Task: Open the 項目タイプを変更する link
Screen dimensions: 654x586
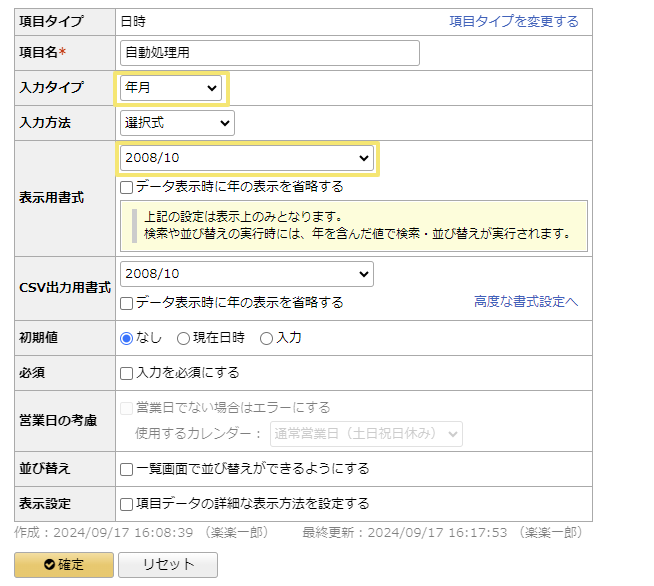Action: coord(513,21)
